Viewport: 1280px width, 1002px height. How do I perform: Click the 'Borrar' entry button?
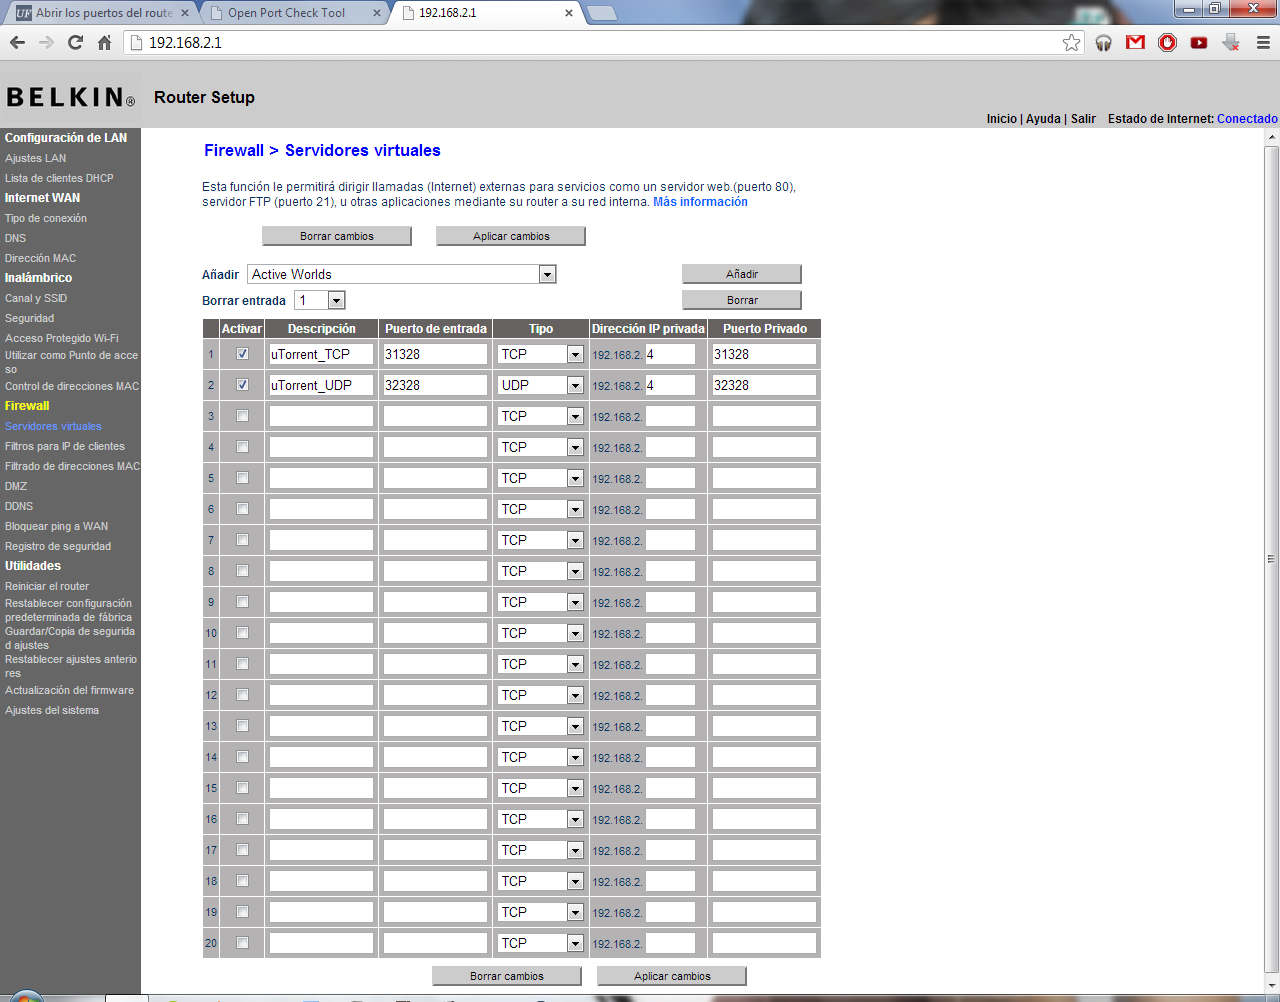pos(742,300)
